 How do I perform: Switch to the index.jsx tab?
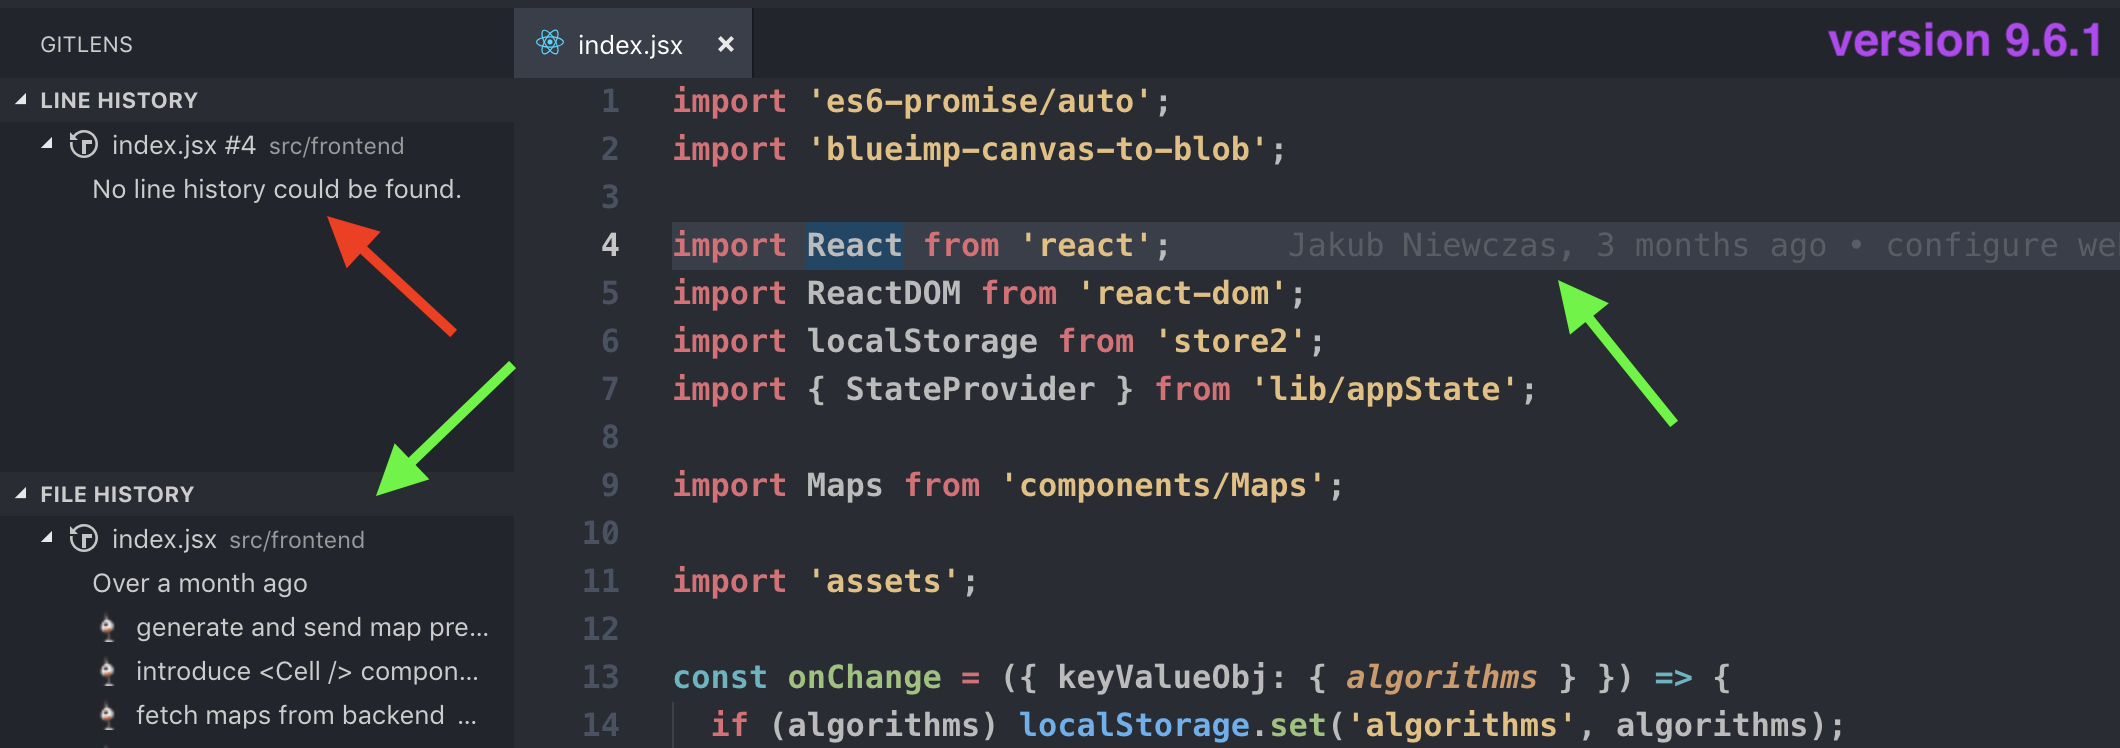(633, 44)
